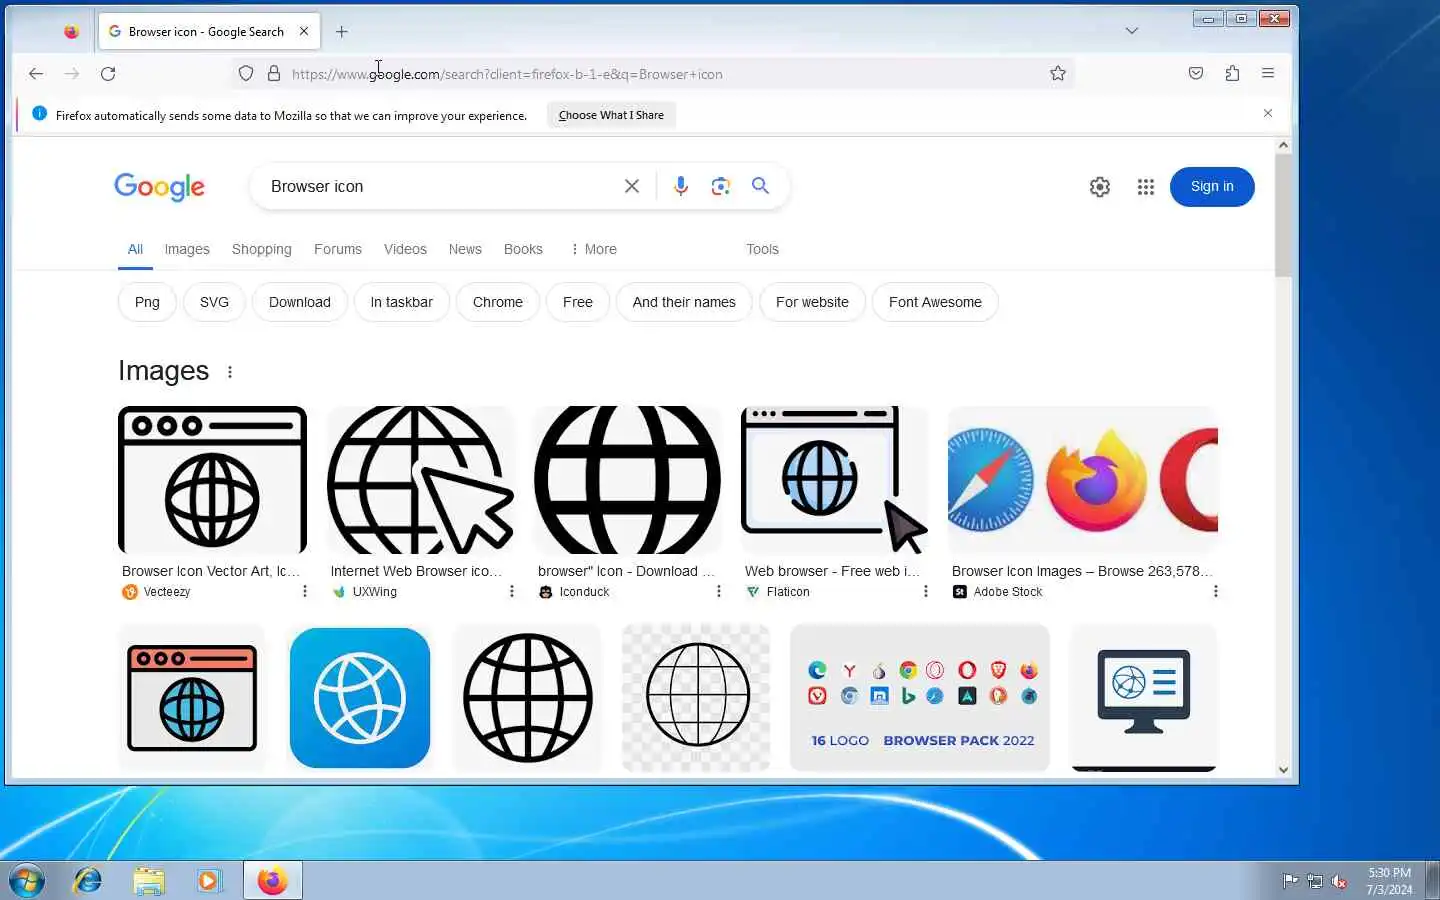Switch to Books results tab
Screen dimensions: 1440x900
[523, 249]
